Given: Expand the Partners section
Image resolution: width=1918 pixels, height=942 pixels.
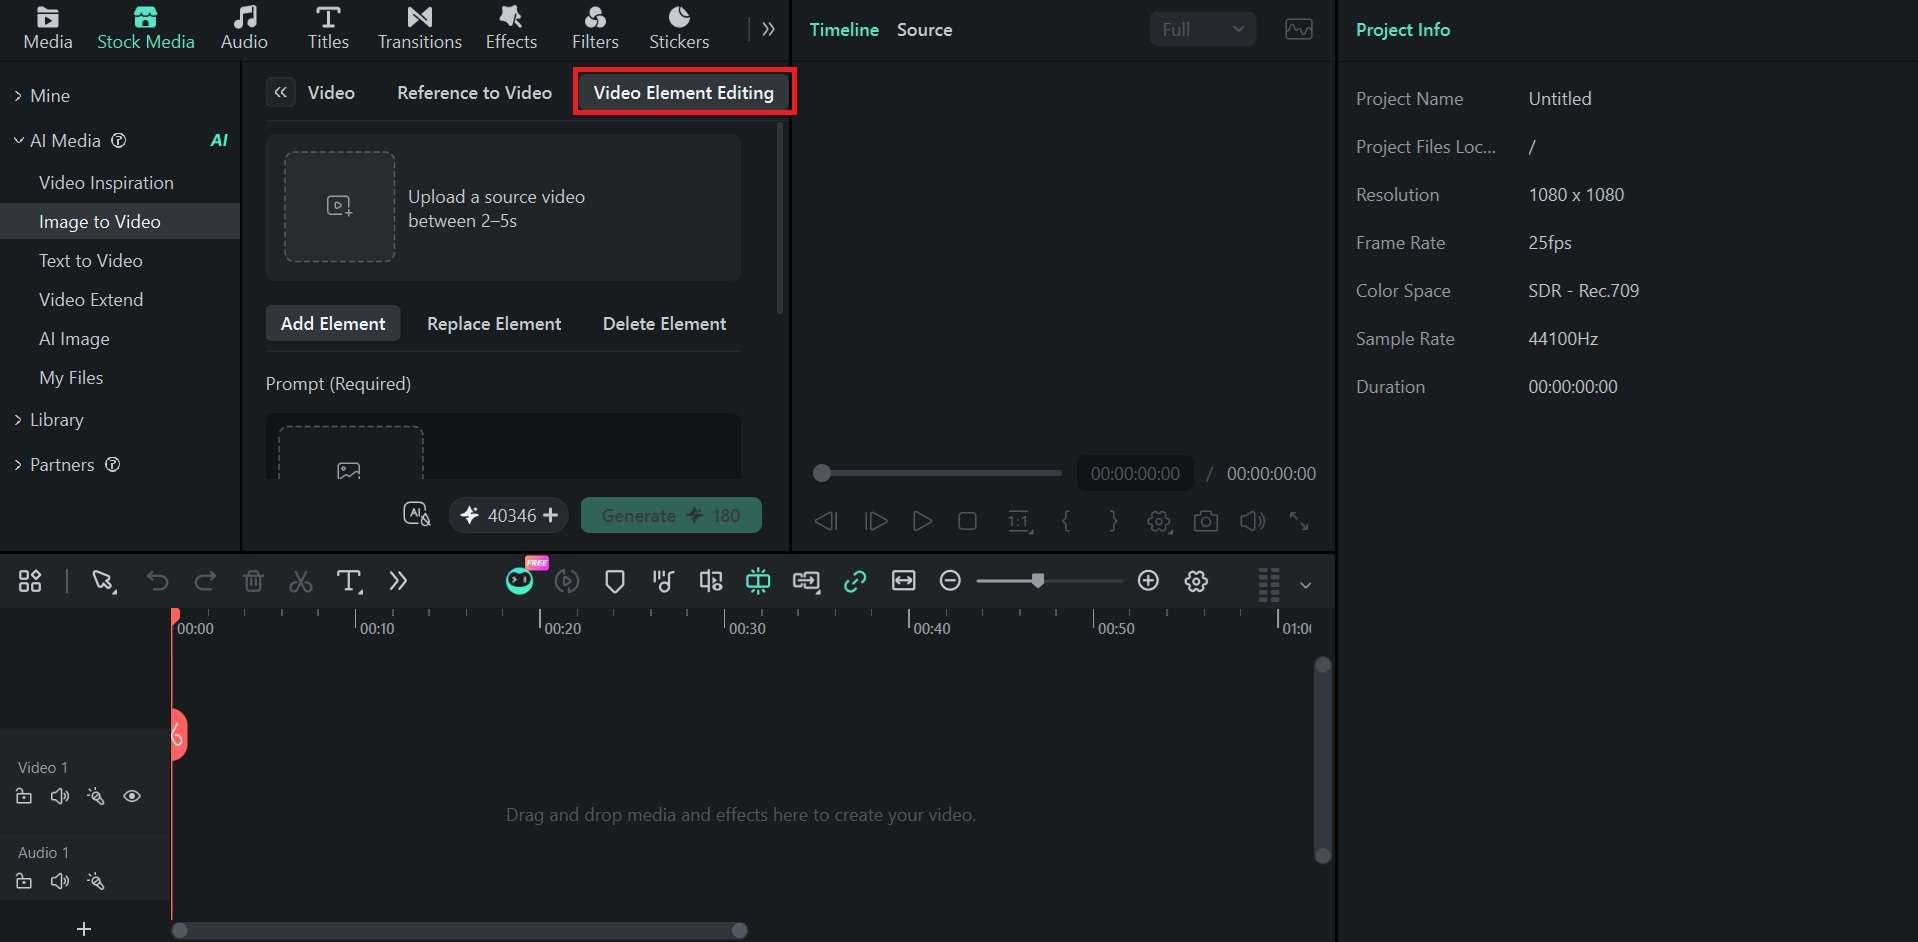Looking at the screenshot, I should click(x=18, y=465).
